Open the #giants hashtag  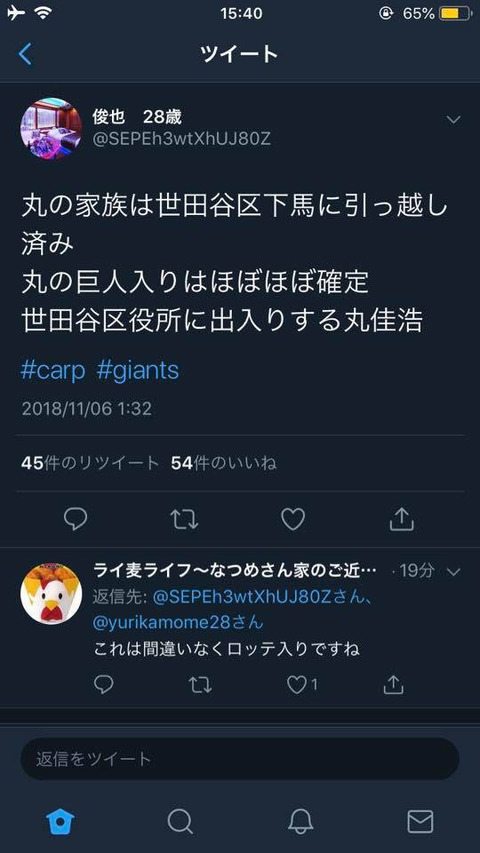(x=138, y=370)
